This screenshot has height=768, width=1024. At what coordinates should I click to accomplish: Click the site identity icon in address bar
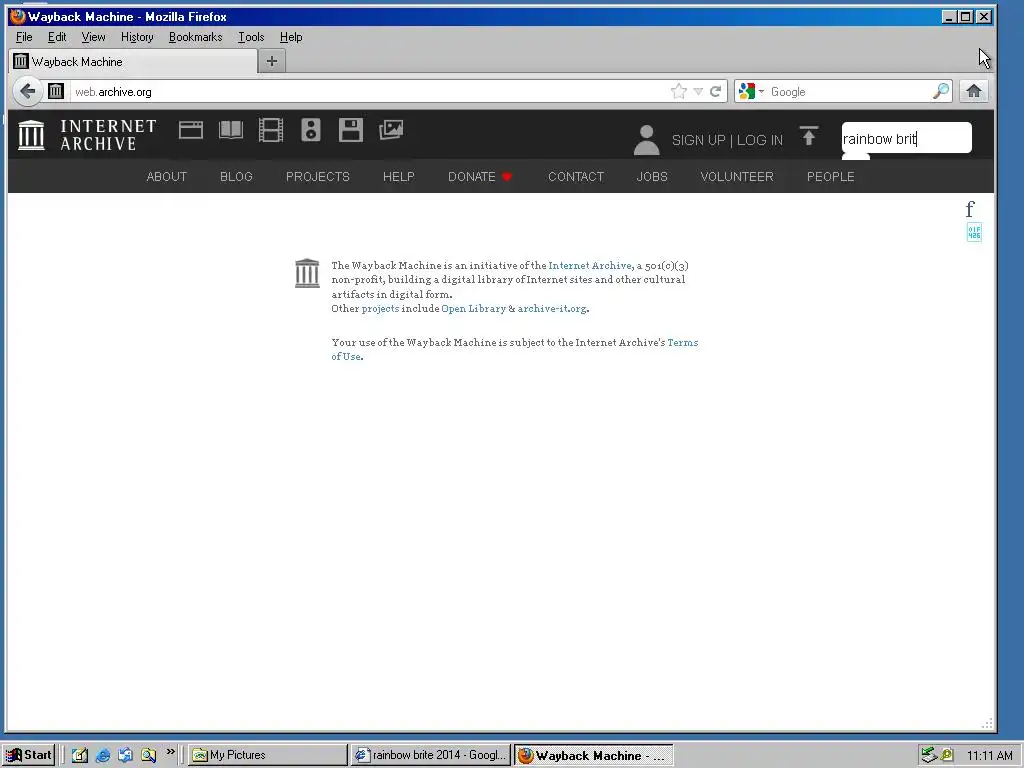(x=56, y=91)
